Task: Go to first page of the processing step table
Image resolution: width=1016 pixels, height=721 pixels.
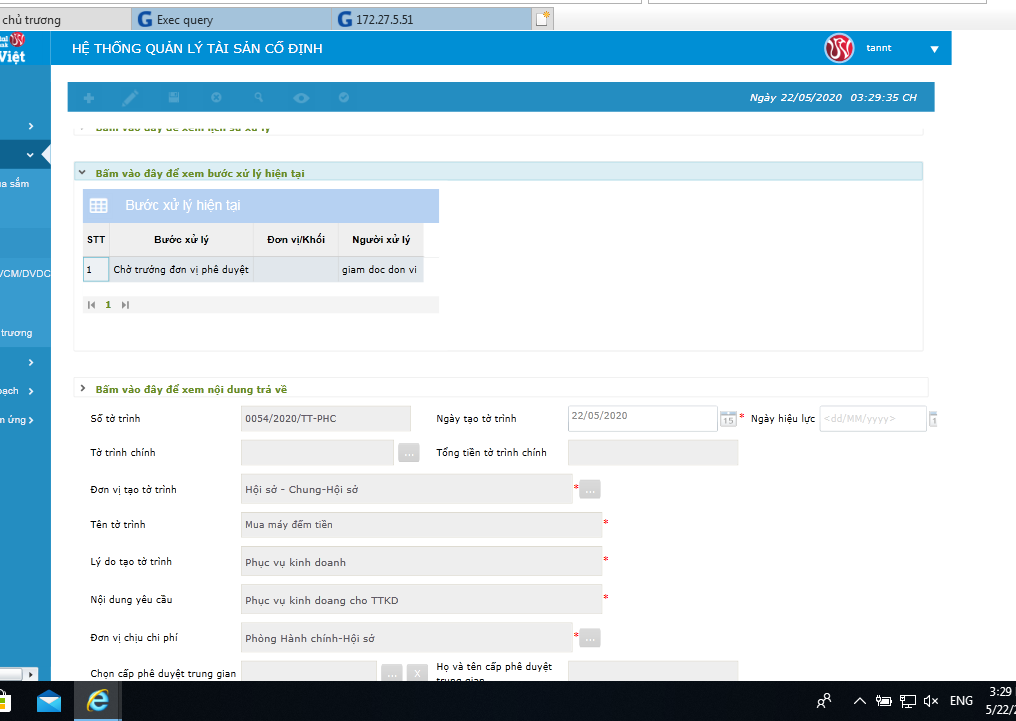Action: [x=91, y=305]
